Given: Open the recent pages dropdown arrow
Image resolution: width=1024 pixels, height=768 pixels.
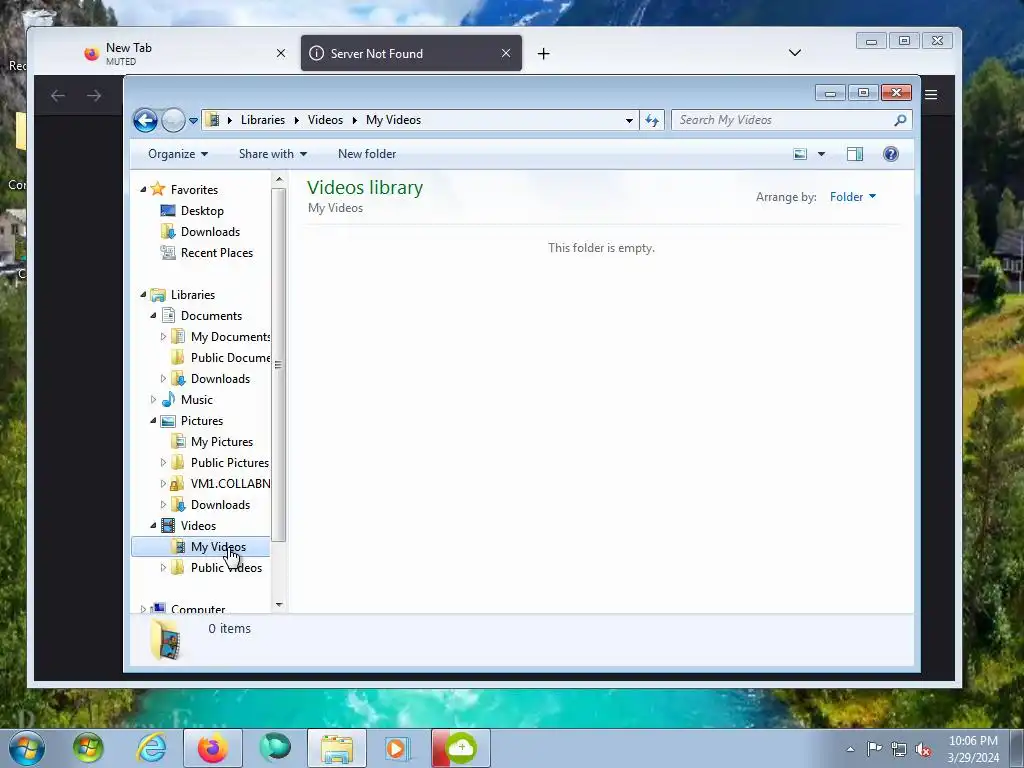Looking at the screenshot, I should click(193, 121).
